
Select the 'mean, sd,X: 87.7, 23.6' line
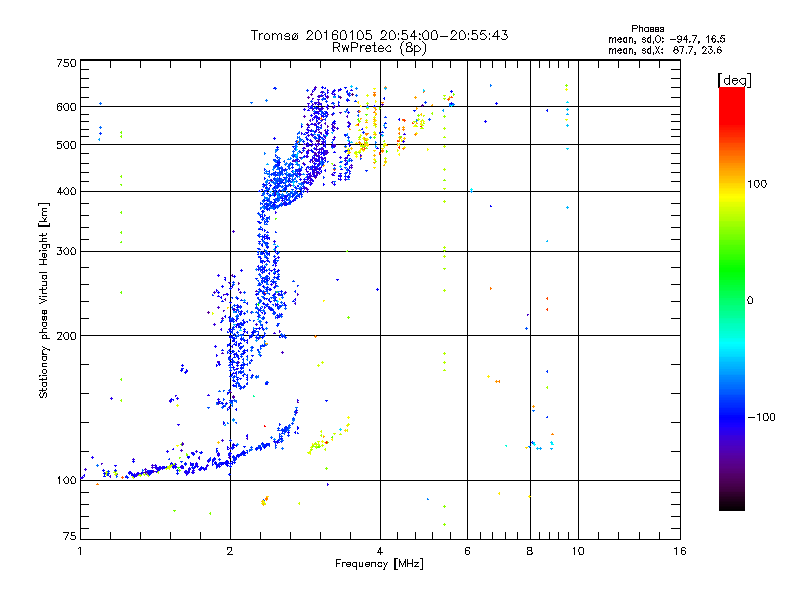(665, 51)
